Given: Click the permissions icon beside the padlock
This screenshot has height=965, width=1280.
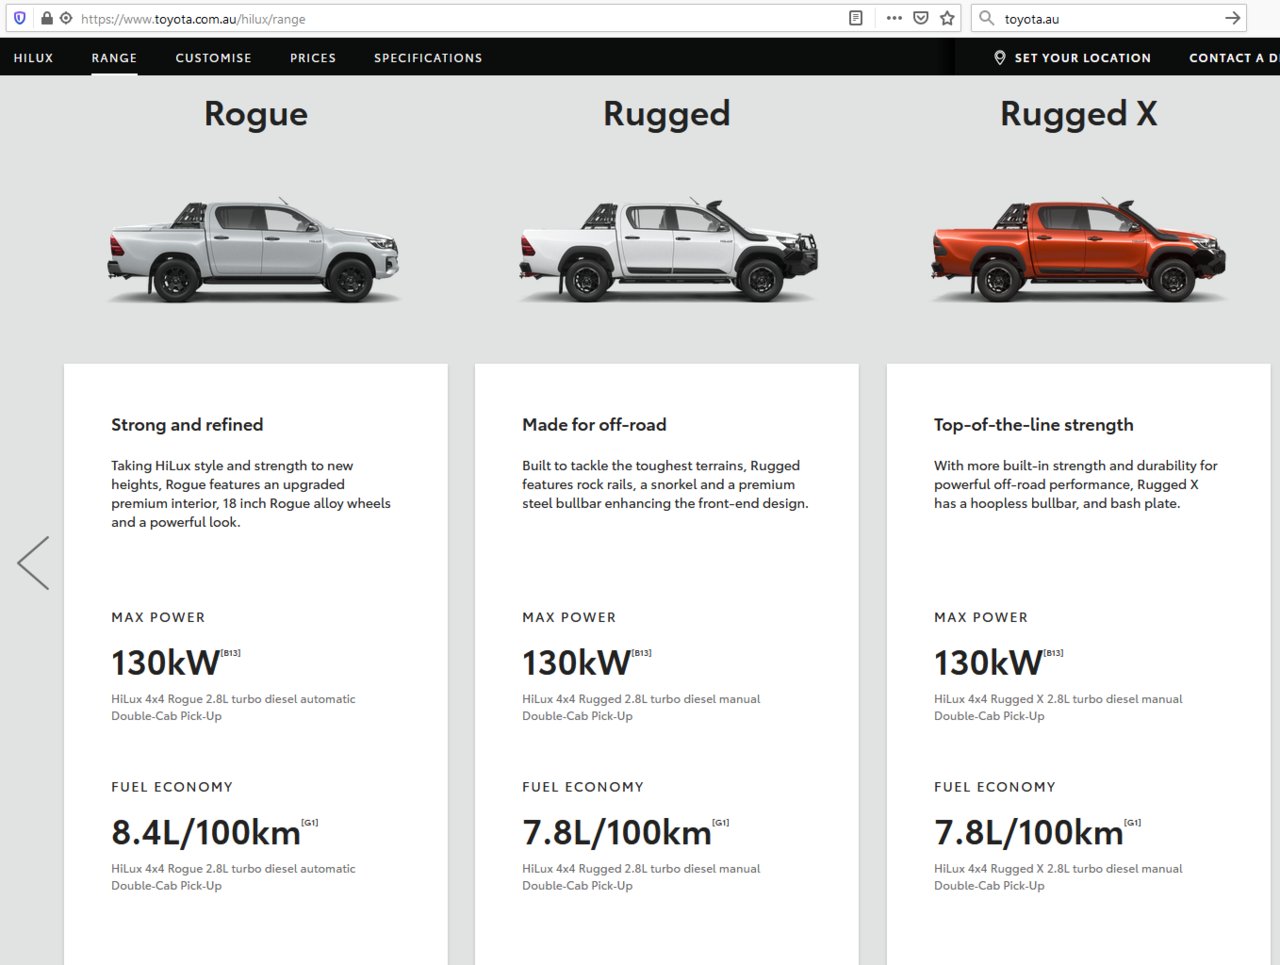Looking at the screenshot, I should pos(66,18).
